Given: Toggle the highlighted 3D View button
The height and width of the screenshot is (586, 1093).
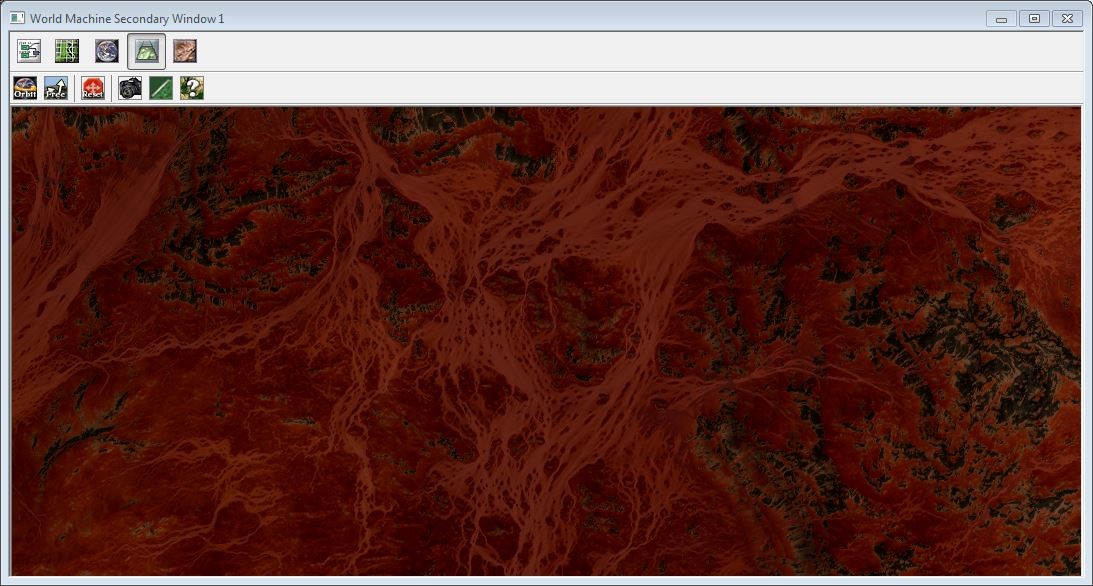Looking at the screenshot, I should click(x=144, y=50).
